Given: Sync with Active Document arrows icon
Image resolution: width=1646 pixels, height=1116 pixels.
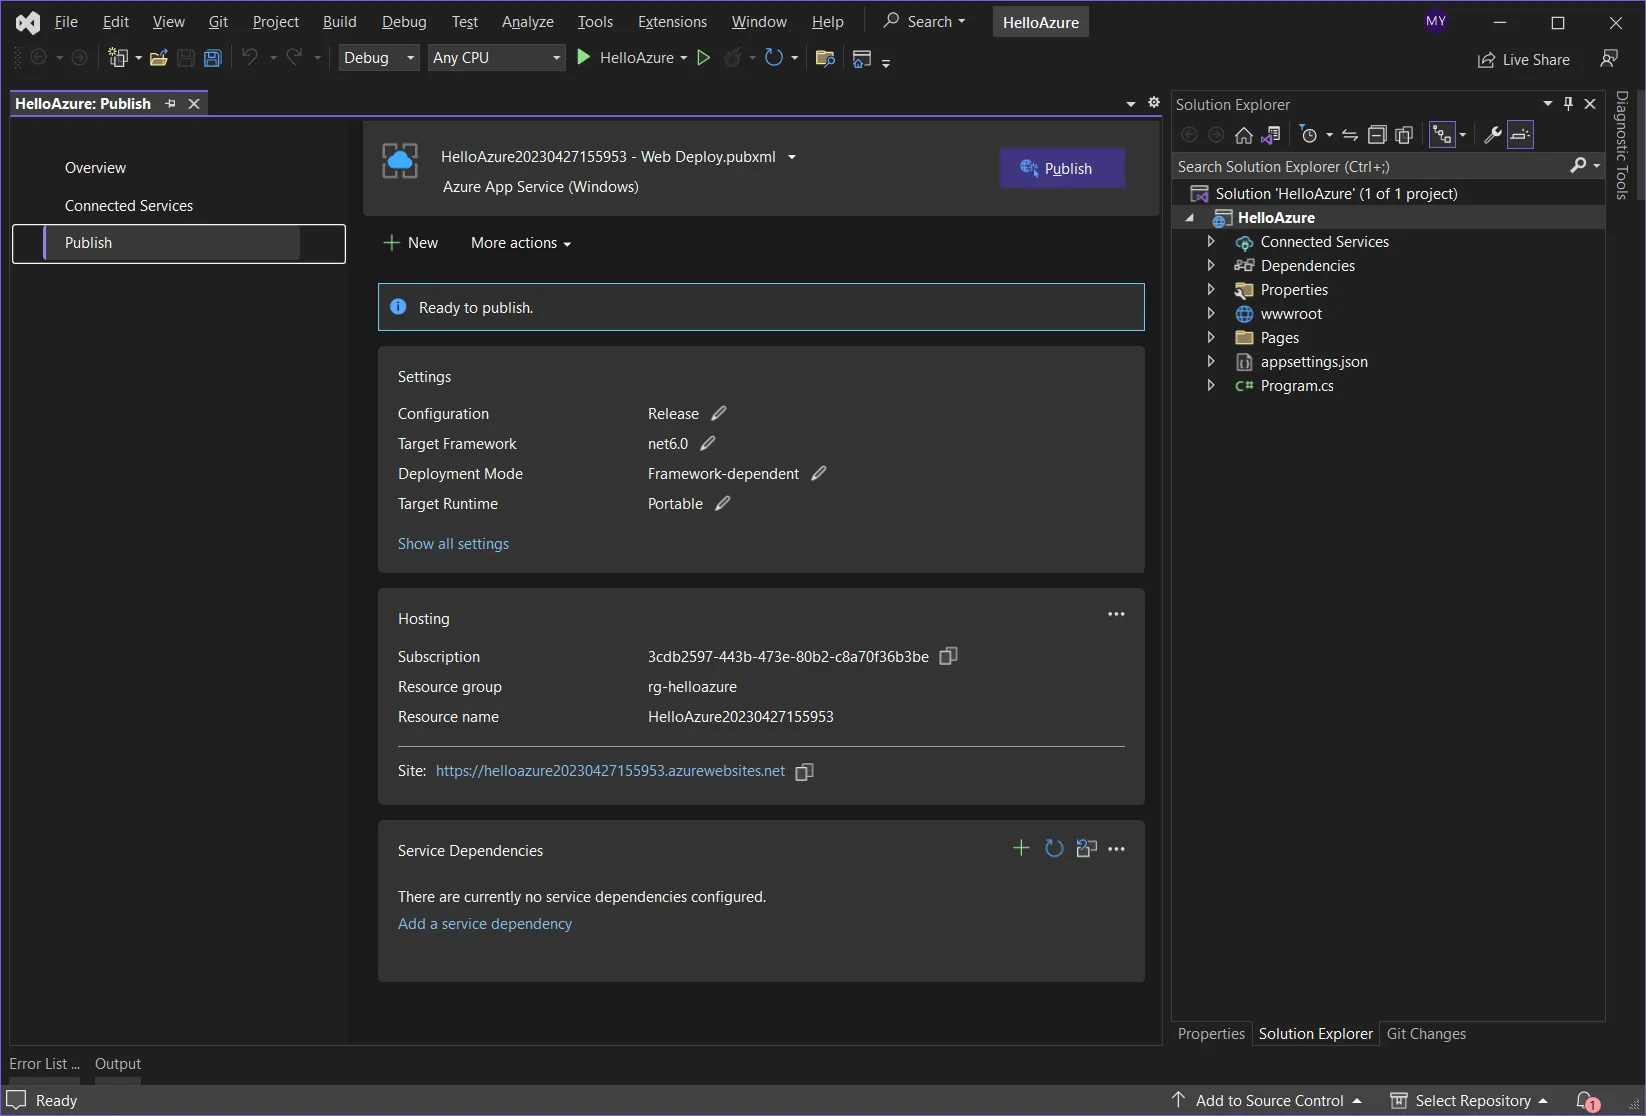Looking at the screenshot, I should [x=1349, y=135].
